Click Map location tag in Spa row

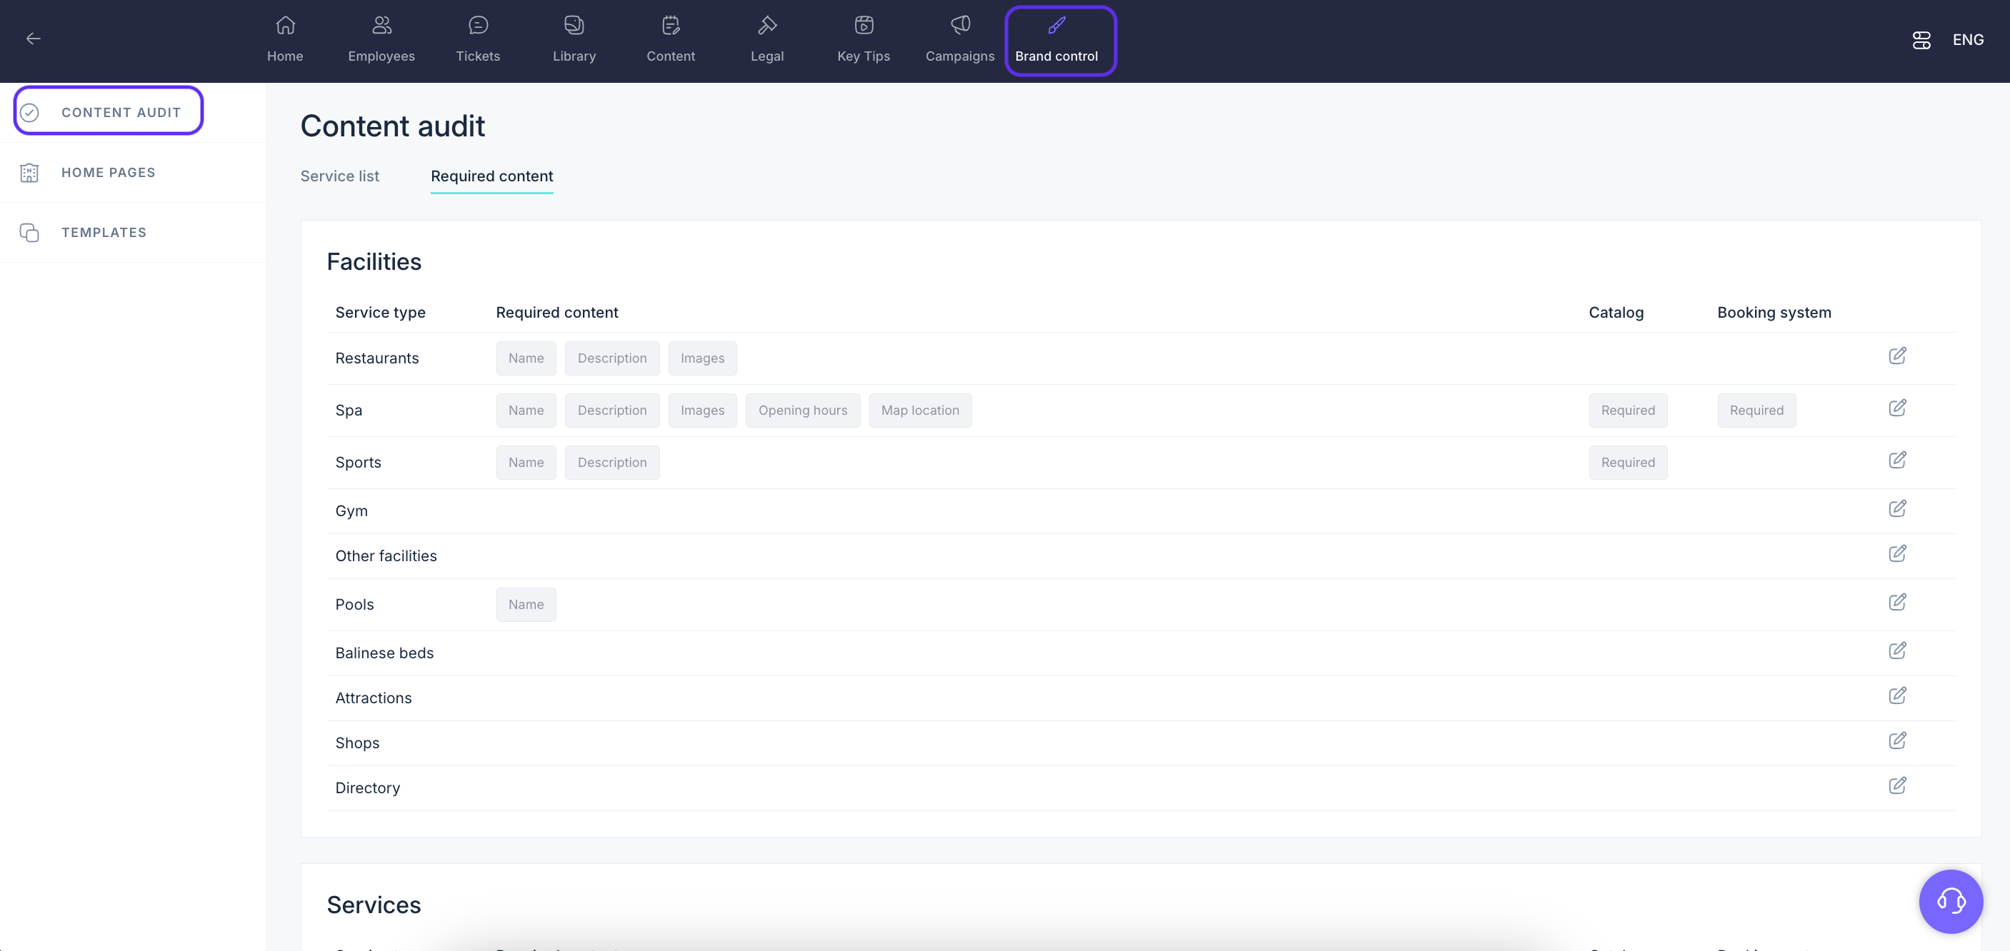[x=920, y=410]
